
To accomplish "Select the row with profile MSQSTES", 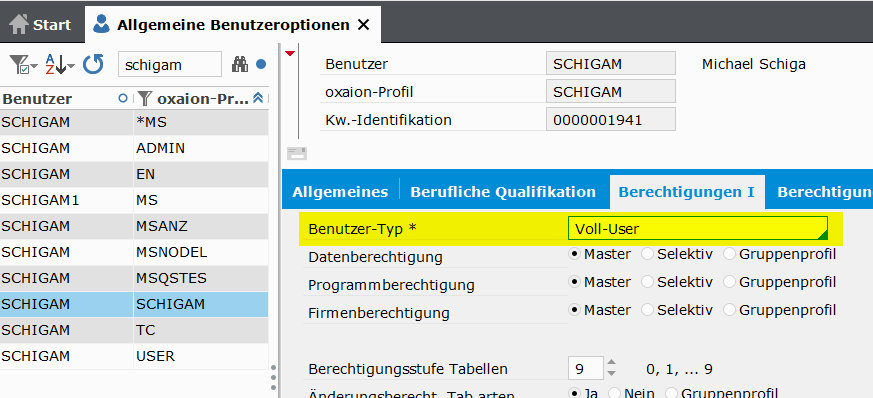I will tap(134, 278).
